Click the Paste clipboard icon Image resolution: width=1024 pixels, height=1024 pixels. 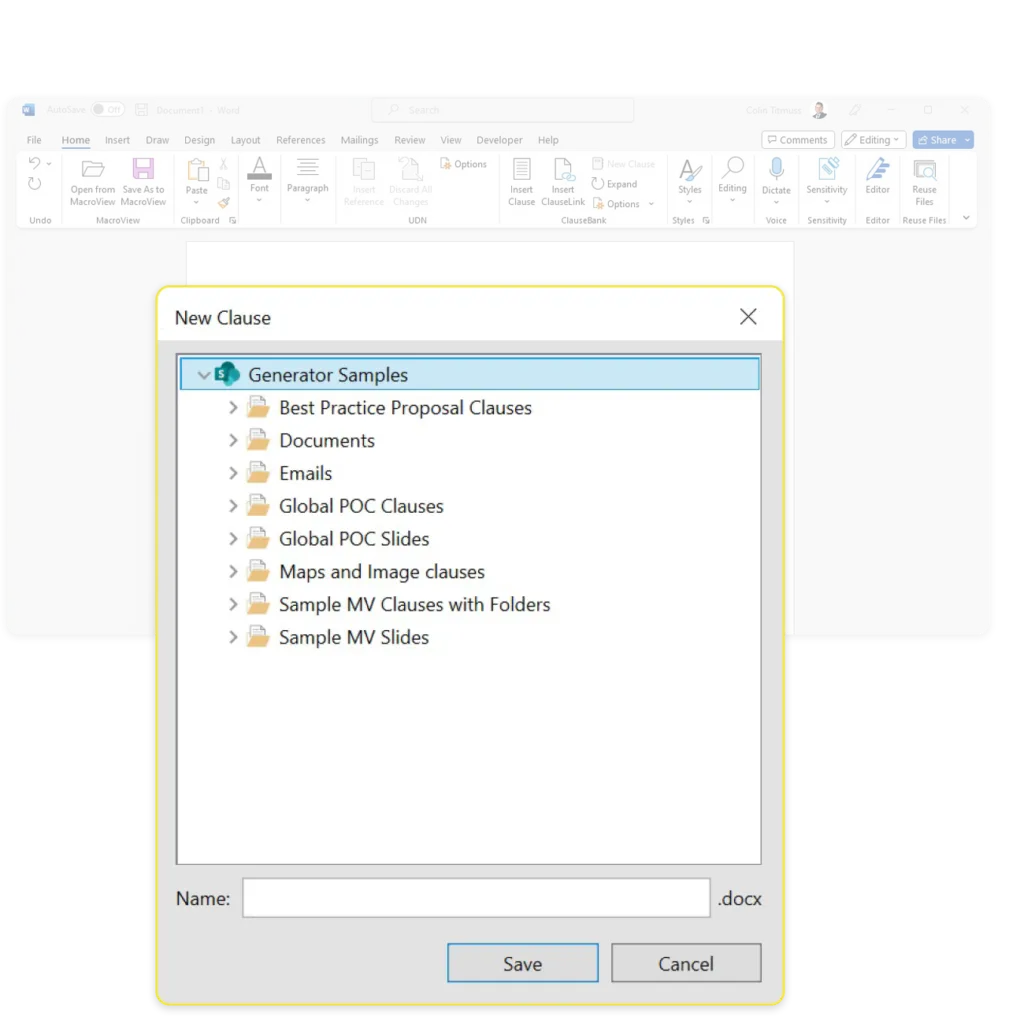click(x=197, y=170)
